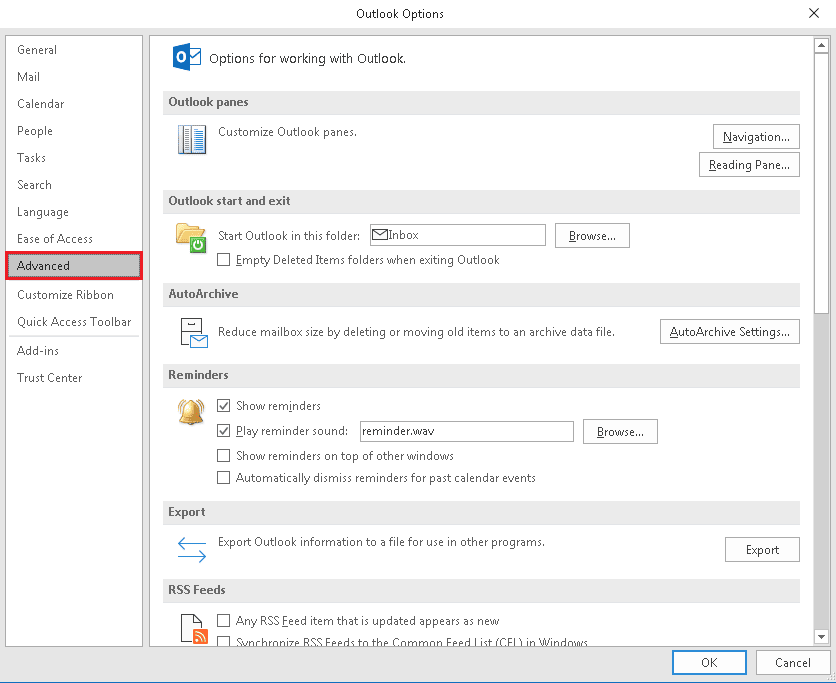Image resolution: width=836 pixels, height=683 pixels.
Task: Browse for the Outlook start folder
Action: tap(592, 236)
